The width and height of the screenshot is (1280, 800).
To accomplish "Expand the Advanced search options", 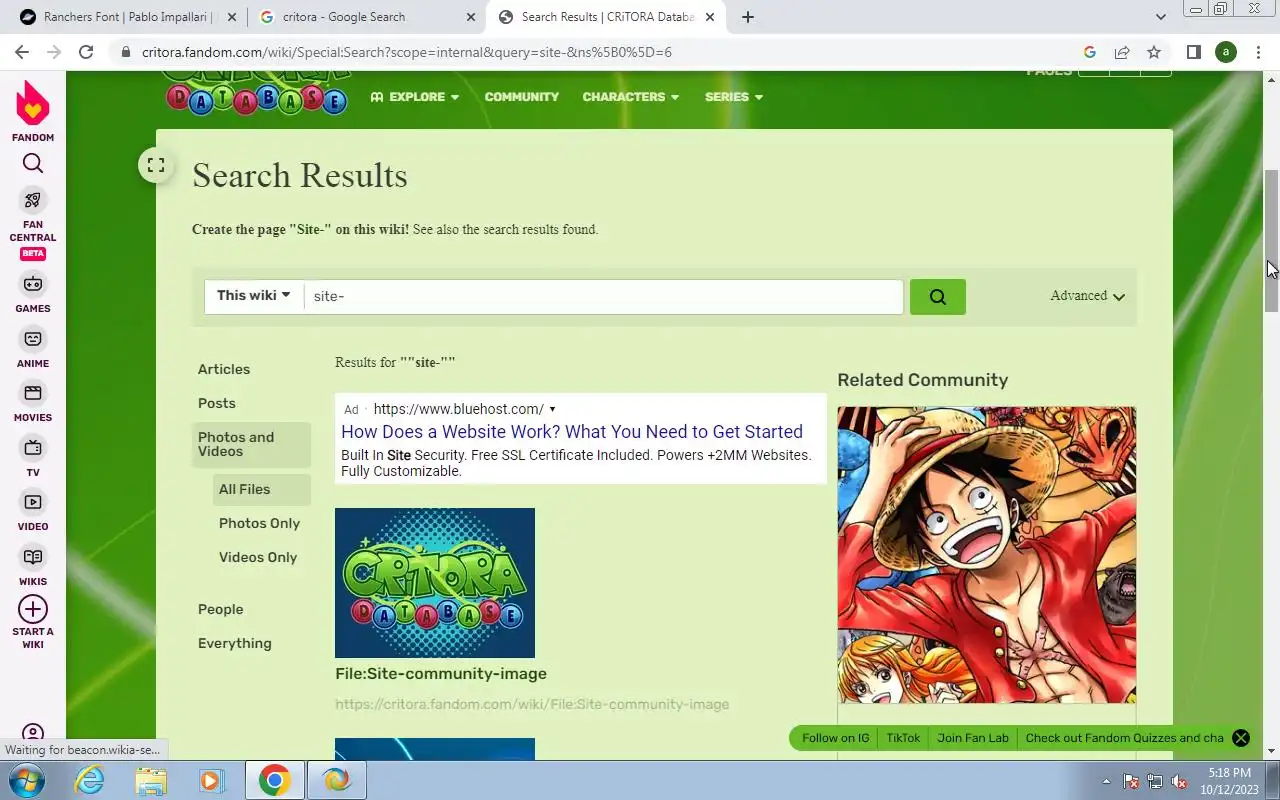I will point(1088,296).
